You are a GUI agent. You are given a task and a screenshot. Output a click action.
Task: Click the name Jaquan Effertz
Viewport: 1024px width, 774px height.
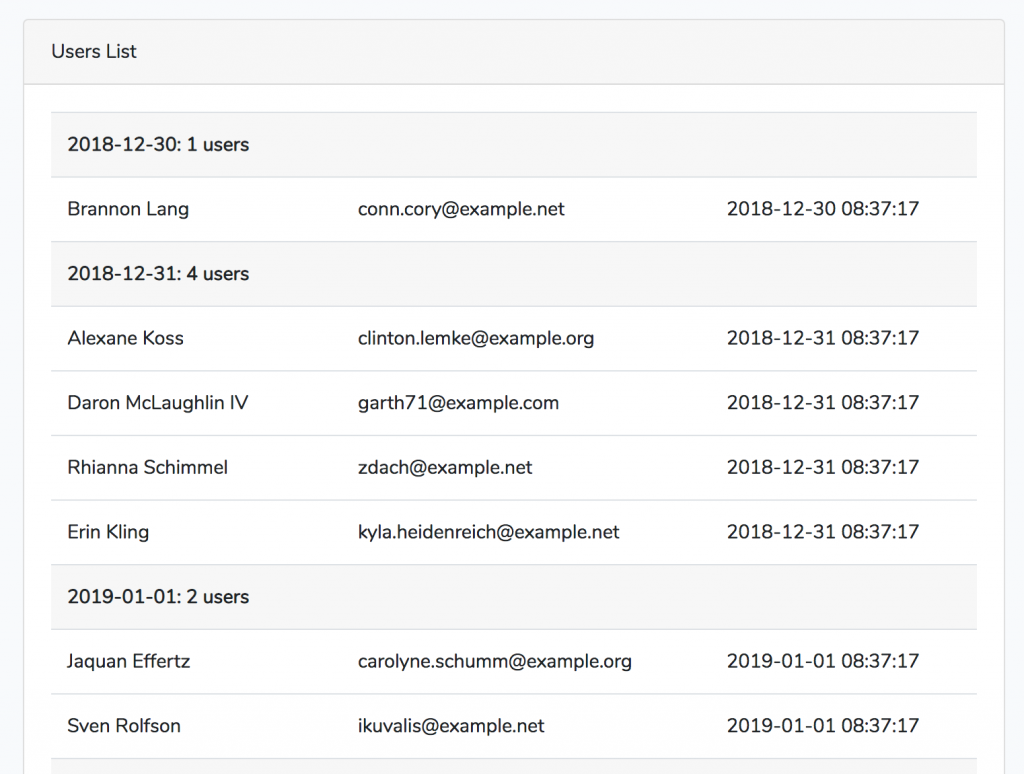click(x=128, y=661)
